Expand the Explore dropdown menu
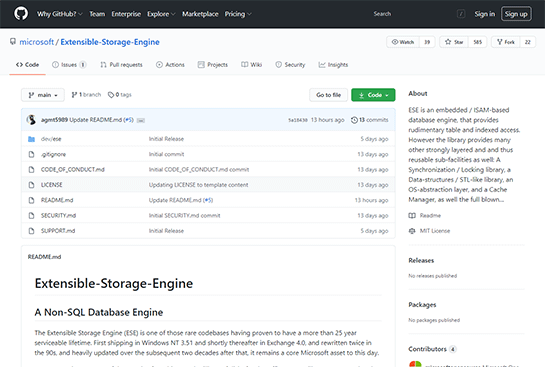This screenshot has width=545, height=367. (x=161, y=14)
